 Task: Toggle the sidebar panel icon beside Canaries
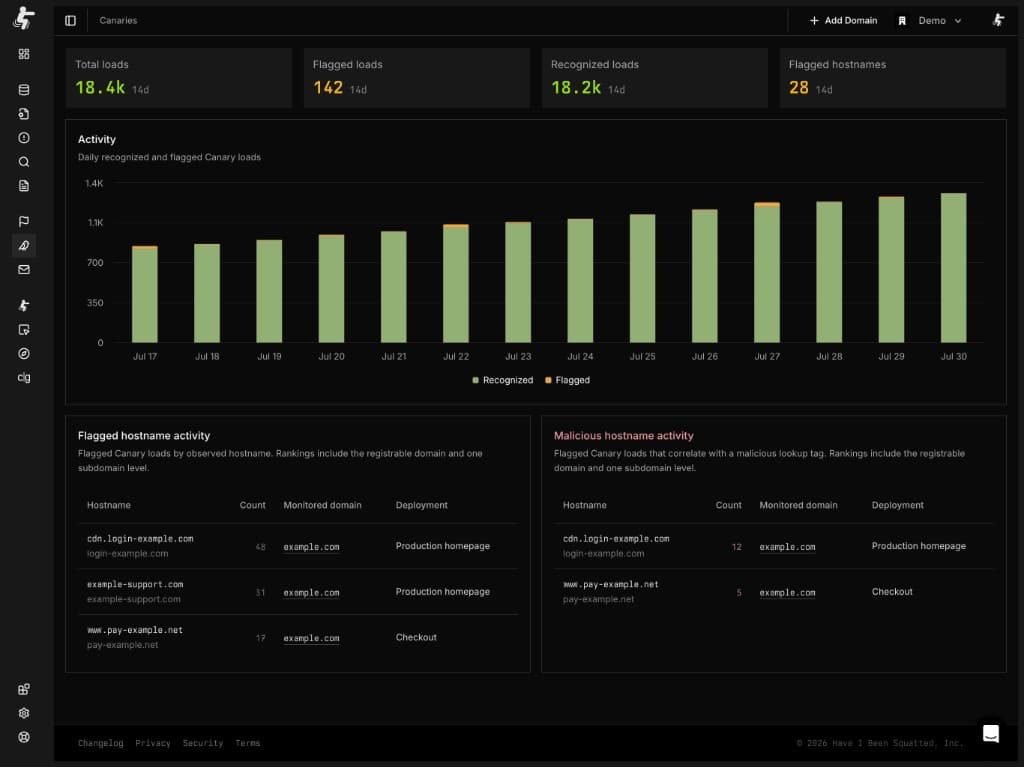(x=71, y=21)
